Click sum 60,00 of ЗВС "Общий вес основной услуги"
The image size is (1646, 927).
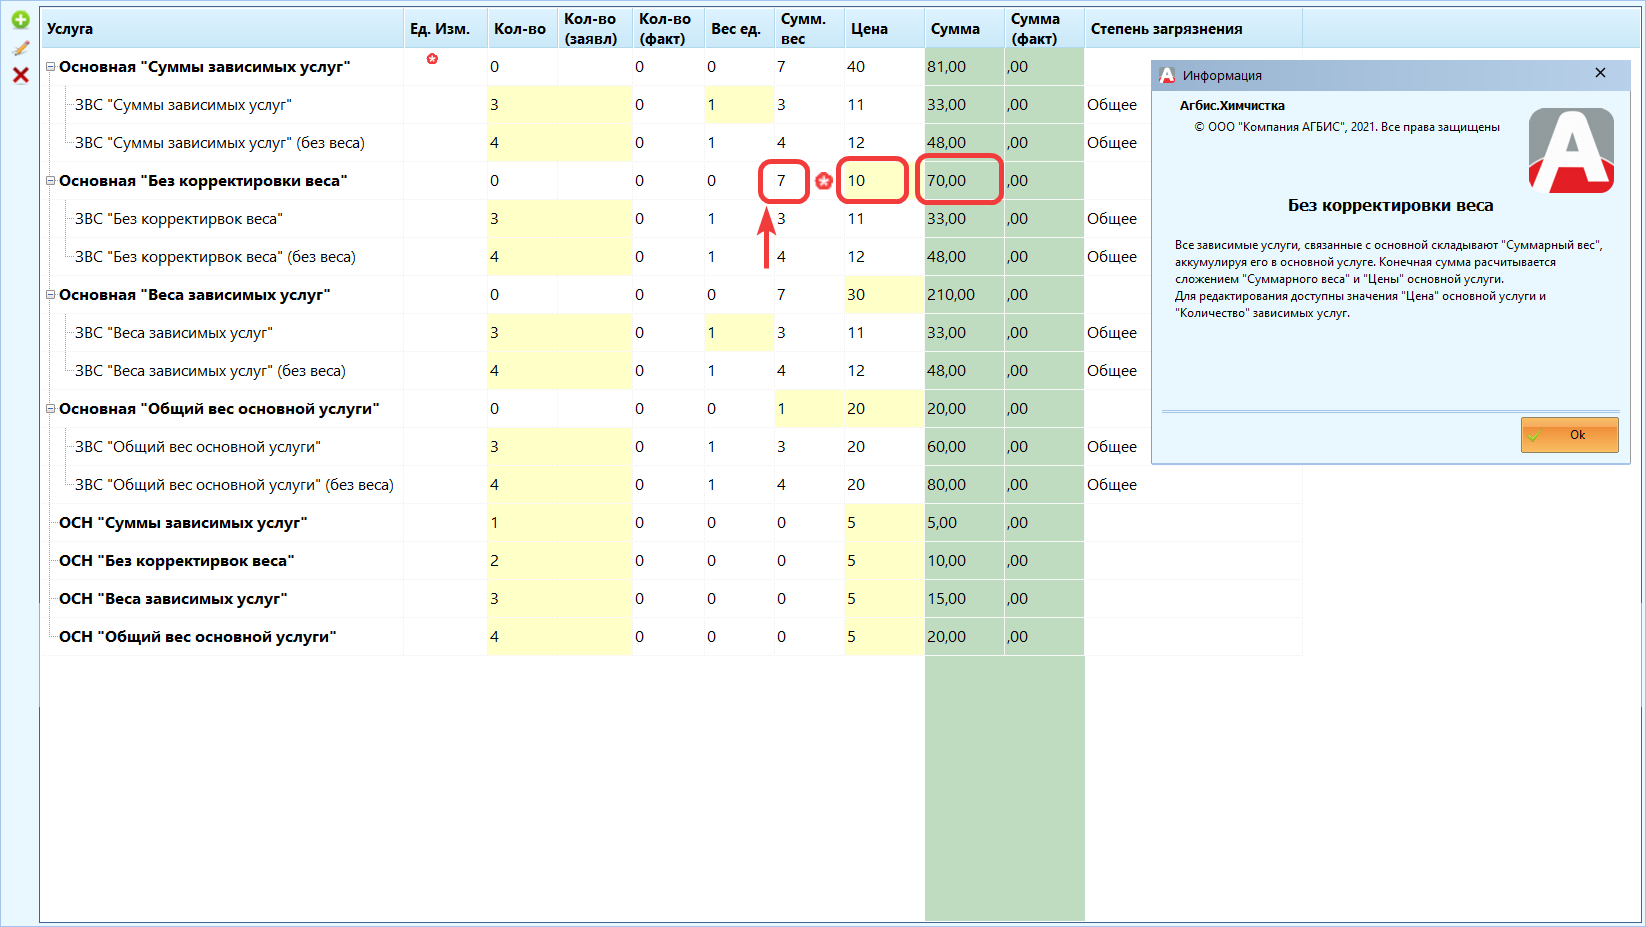[964, 447]
